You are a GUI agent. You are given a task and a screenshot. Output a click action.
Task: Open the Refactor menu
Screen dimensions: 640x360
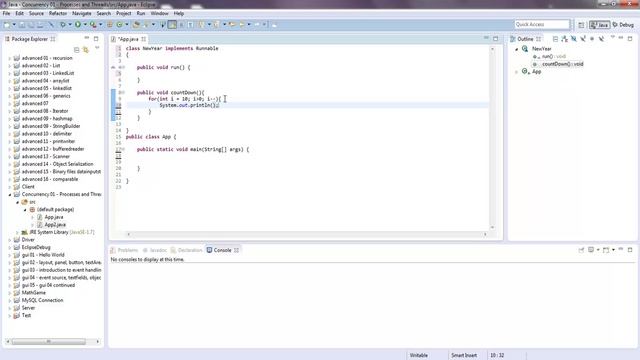(x=58, y=13)
